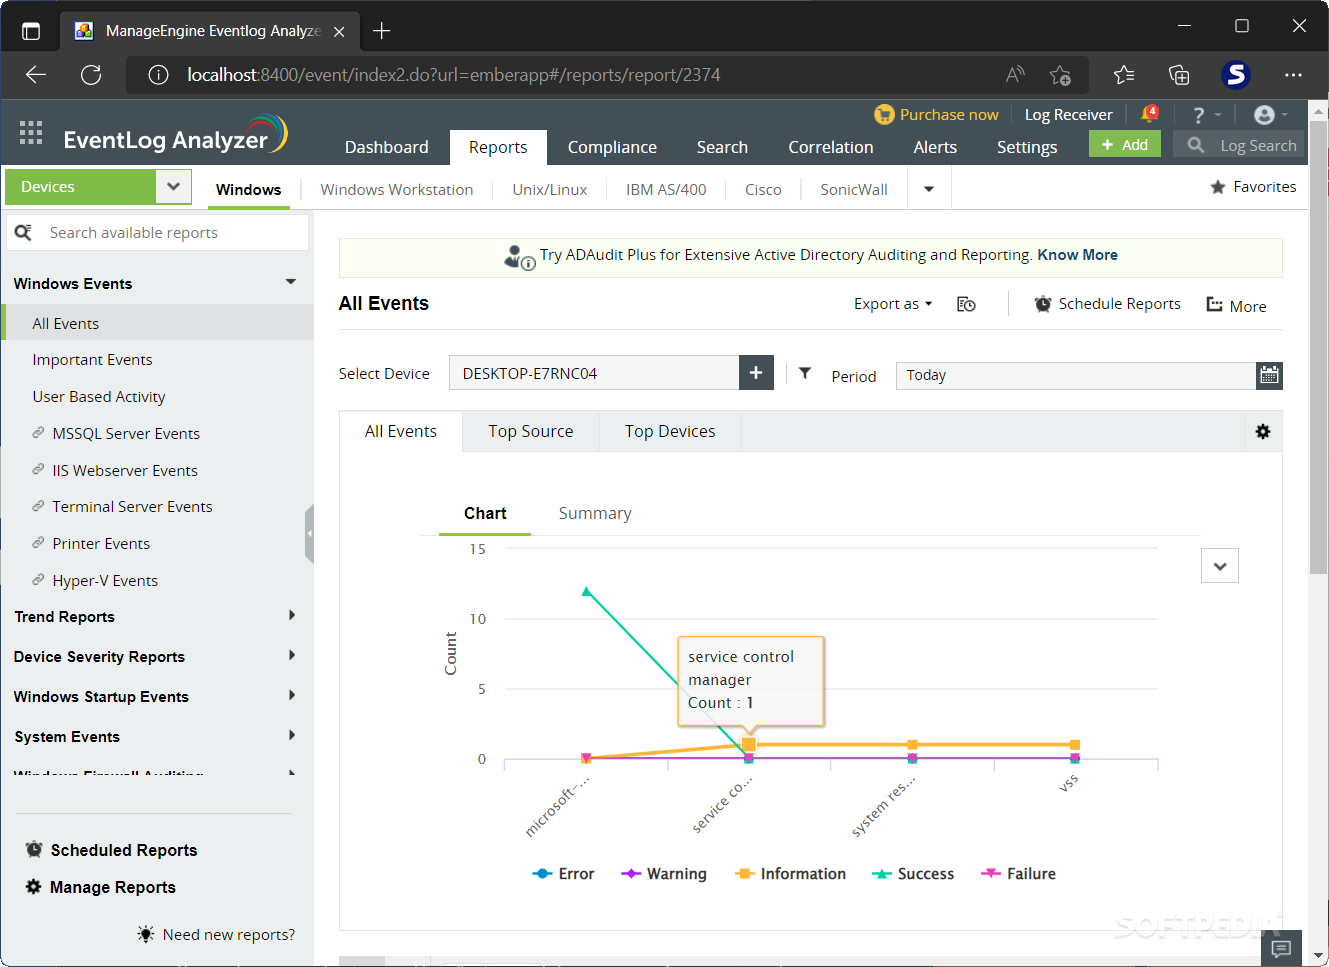Go to the Search tab
The width and height of the screenshot is (1329, 967).
click(722, 147)
